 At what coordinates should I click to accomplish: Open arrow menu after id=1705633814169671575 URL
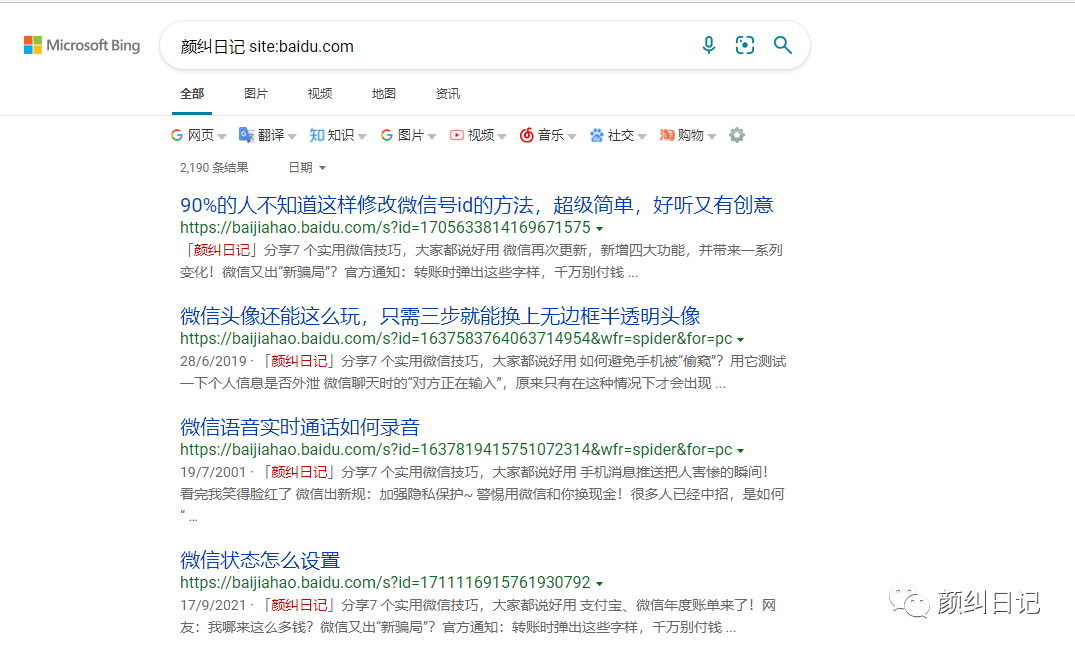pyautogui.click(x=600, y=229)
